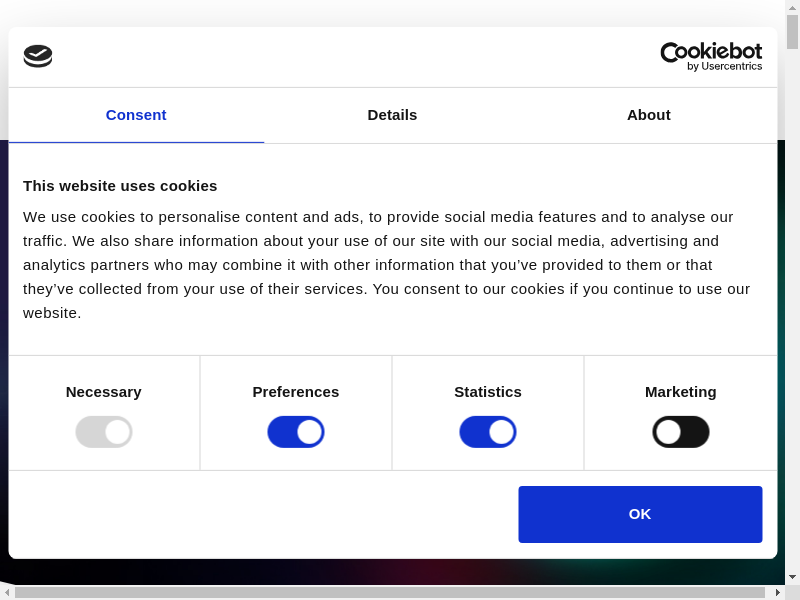800x600 pixels.
Task: Click the horizontal scrollbar track
Action: coord(390,592)
